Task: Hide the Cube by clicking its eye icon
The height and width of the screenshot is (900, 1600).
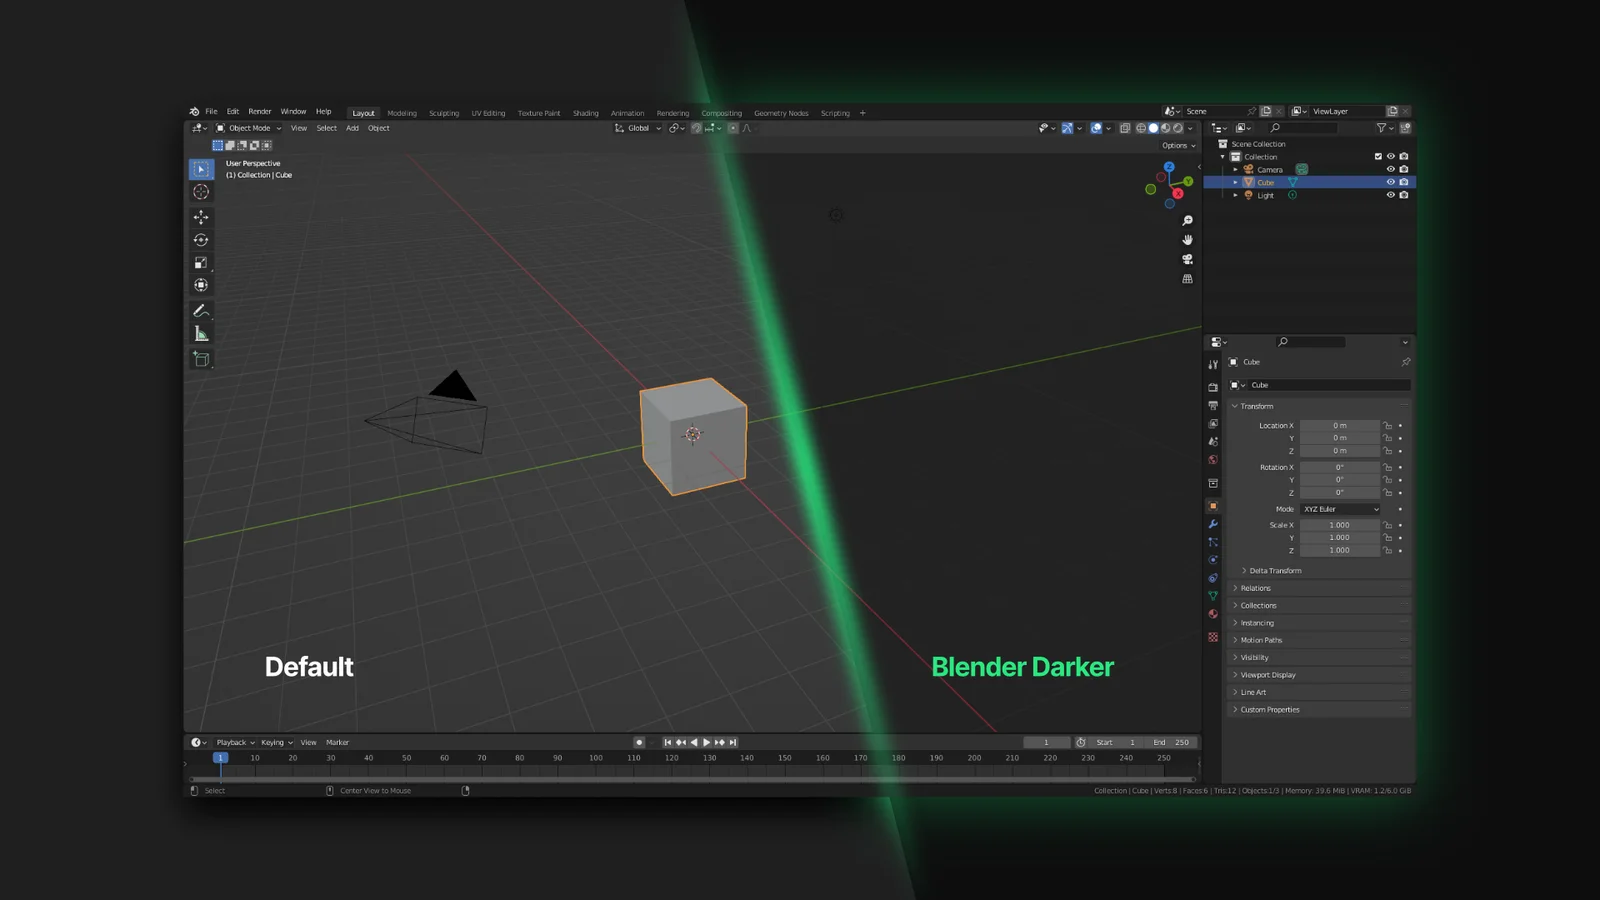Action: [x=1391, y=182]
